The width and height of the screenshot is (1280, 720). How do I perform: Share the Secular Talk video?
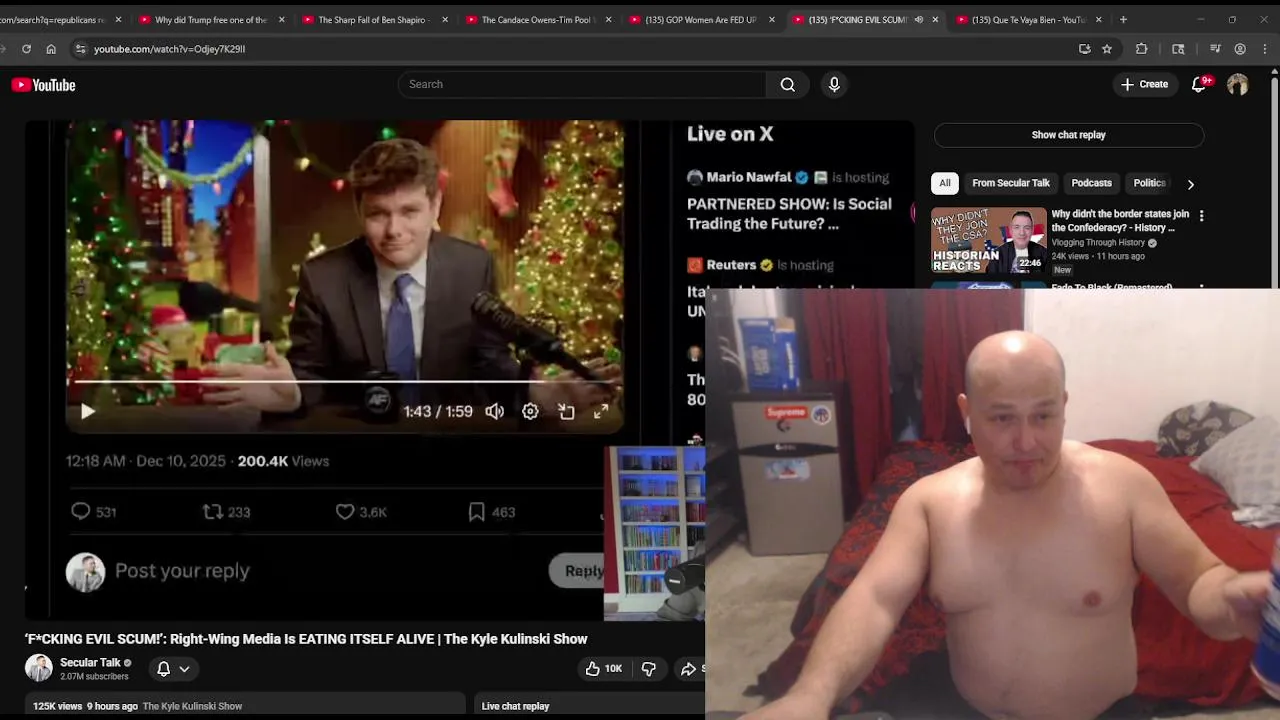pos(690,669)
